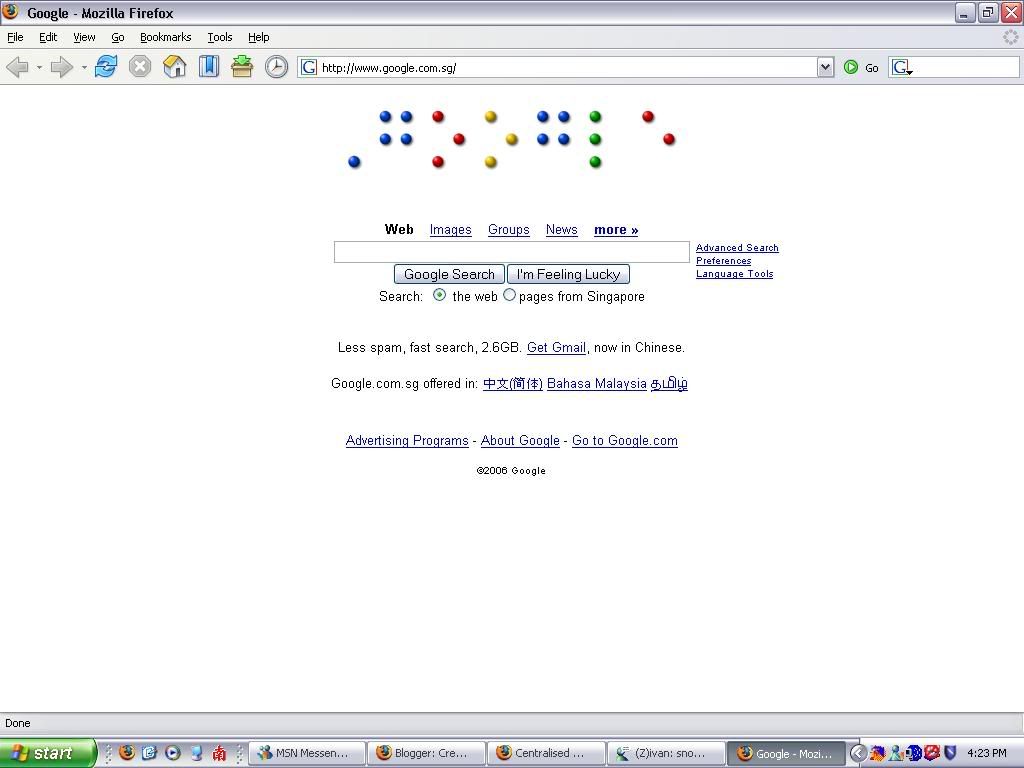
Task: Click the blue globe tray icon
Action: pos(914,753)
